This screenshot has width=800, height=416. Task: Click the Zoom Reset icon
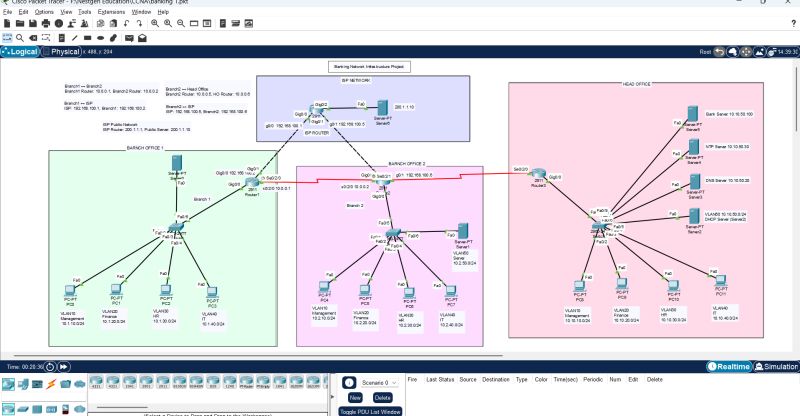pos(168,23)
